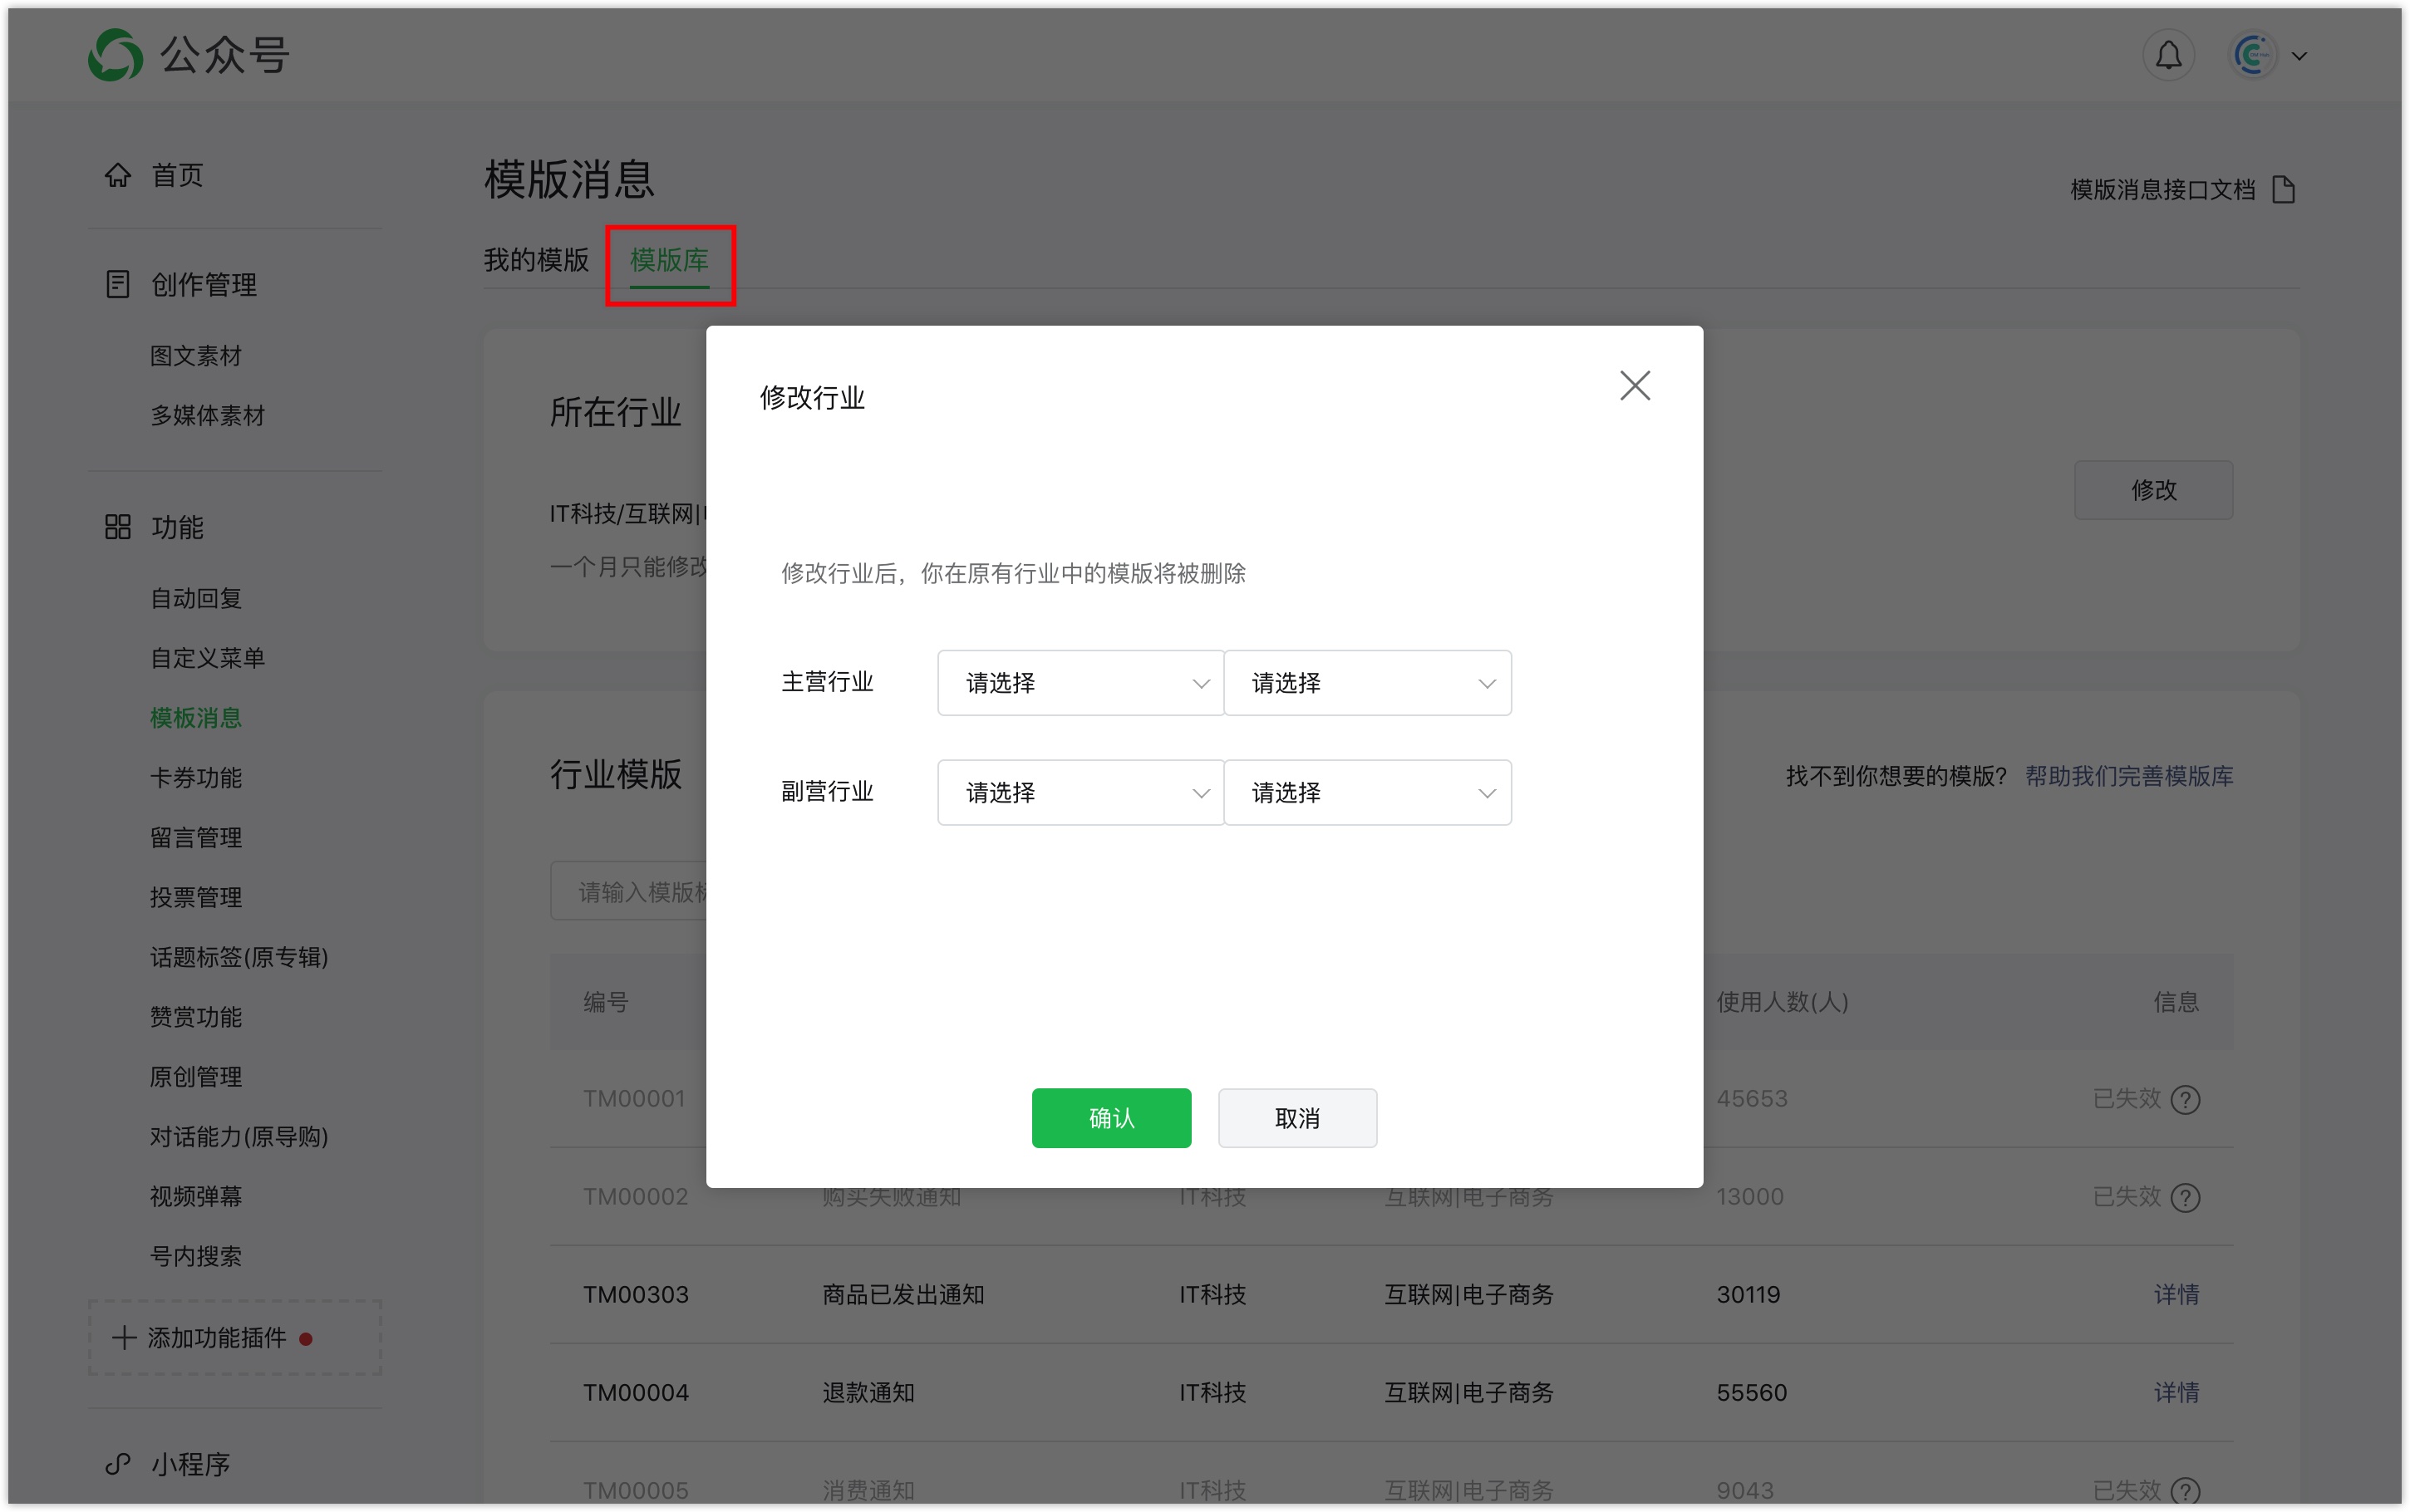Click the account avatar icon
The height and width of the screenshot is (1512, 2410).
(x=2252, y=55)
